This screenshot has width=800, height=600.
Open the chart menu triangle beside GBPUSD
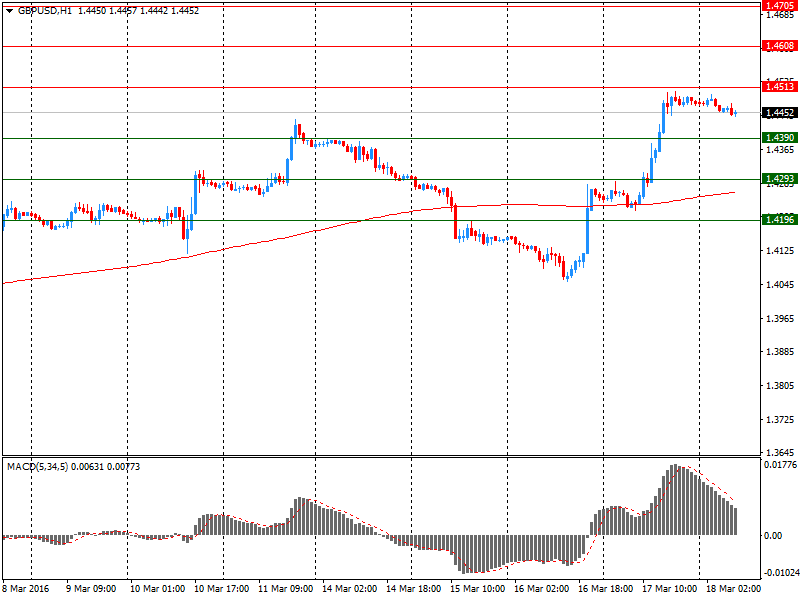tap(9, 11)
